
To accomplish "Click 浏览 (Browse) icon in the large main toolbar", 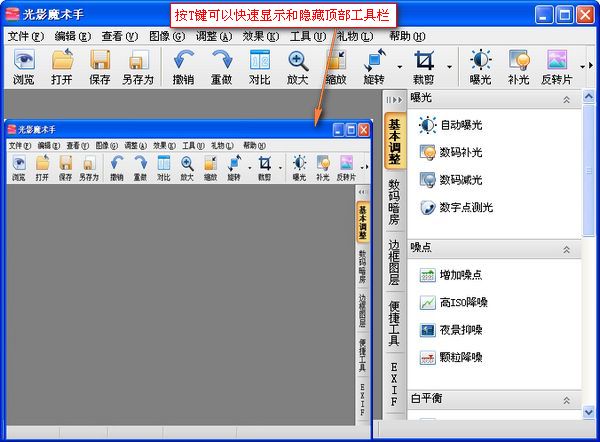I will [23, 66].
